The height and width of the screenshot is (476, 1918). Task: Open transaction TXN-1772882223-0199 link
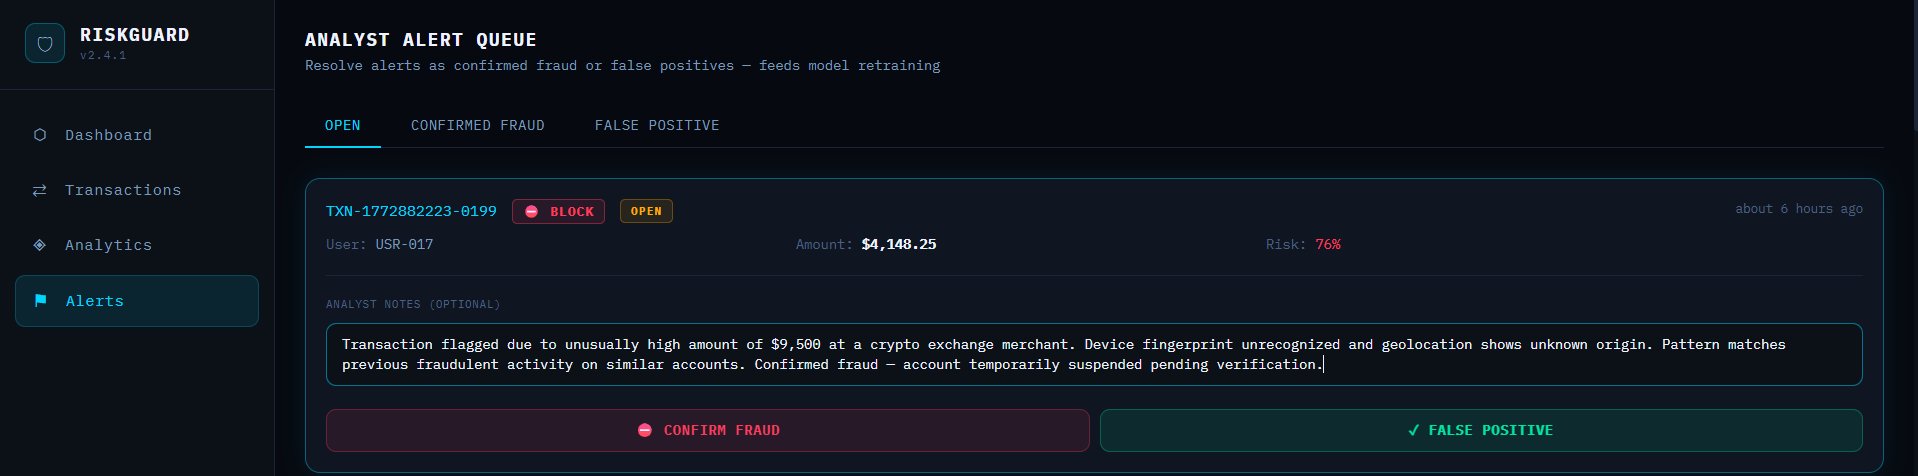411,211
